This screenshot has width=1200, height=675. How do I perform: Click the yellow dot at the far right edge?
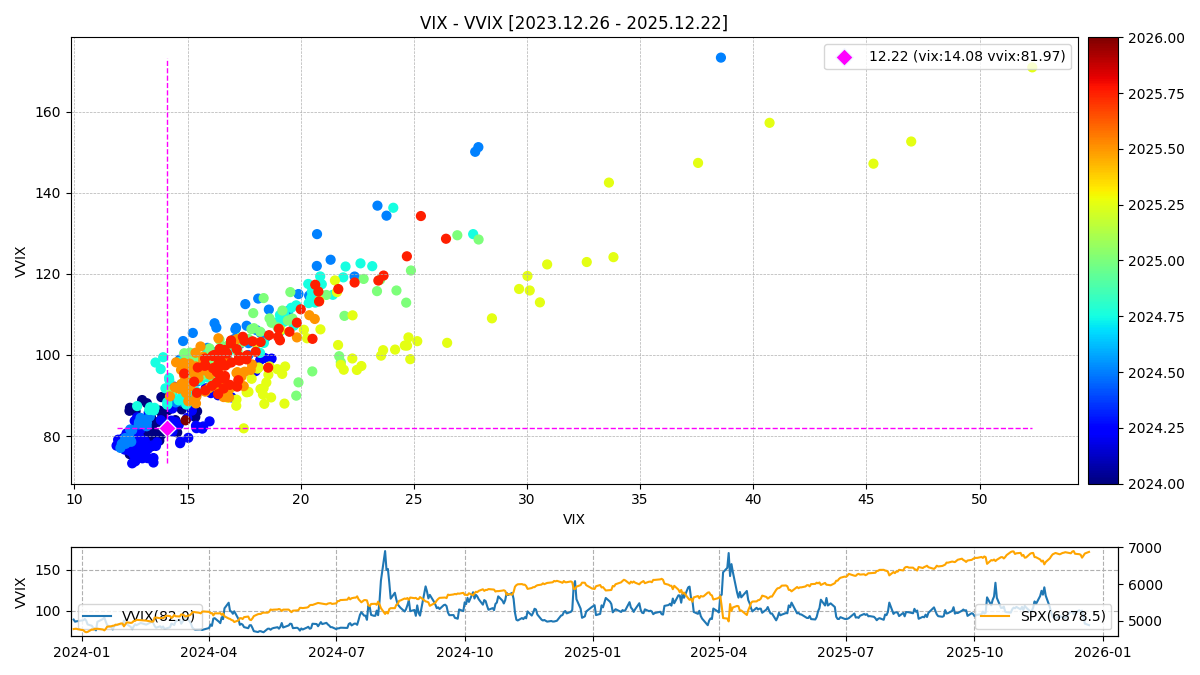point(1032,67)
